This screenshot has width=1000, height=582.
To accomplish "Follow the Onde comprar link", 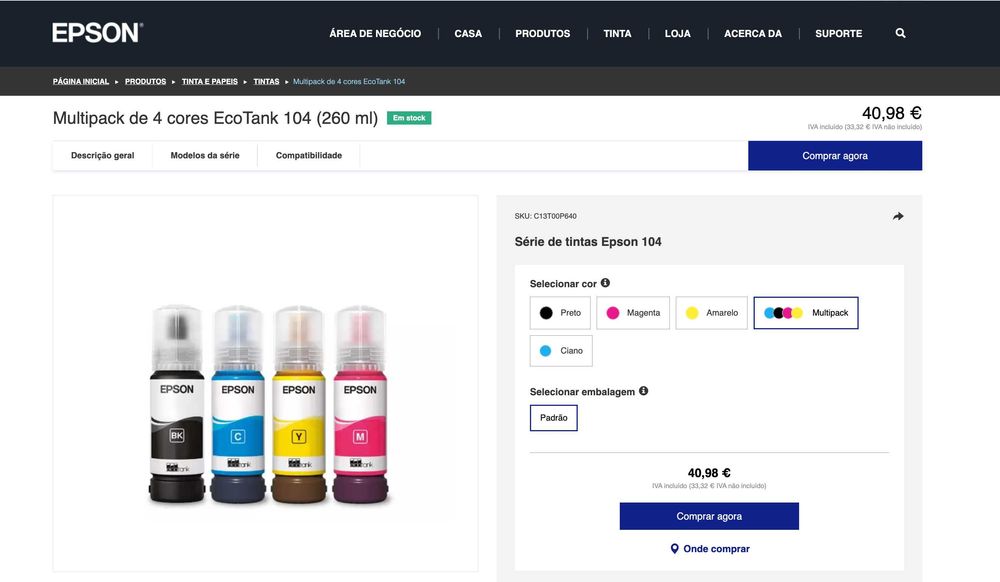I will (x=716, y=548).
